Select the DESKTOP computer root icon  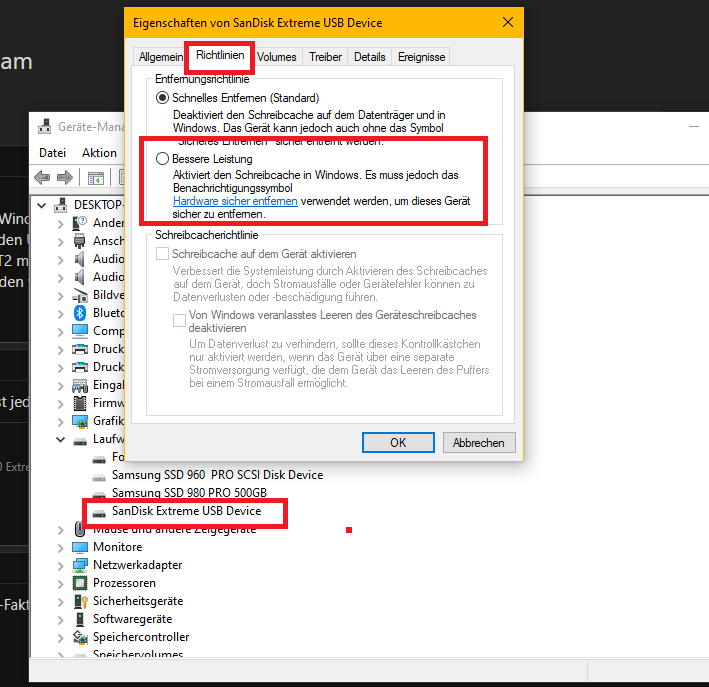click(61, 205)
